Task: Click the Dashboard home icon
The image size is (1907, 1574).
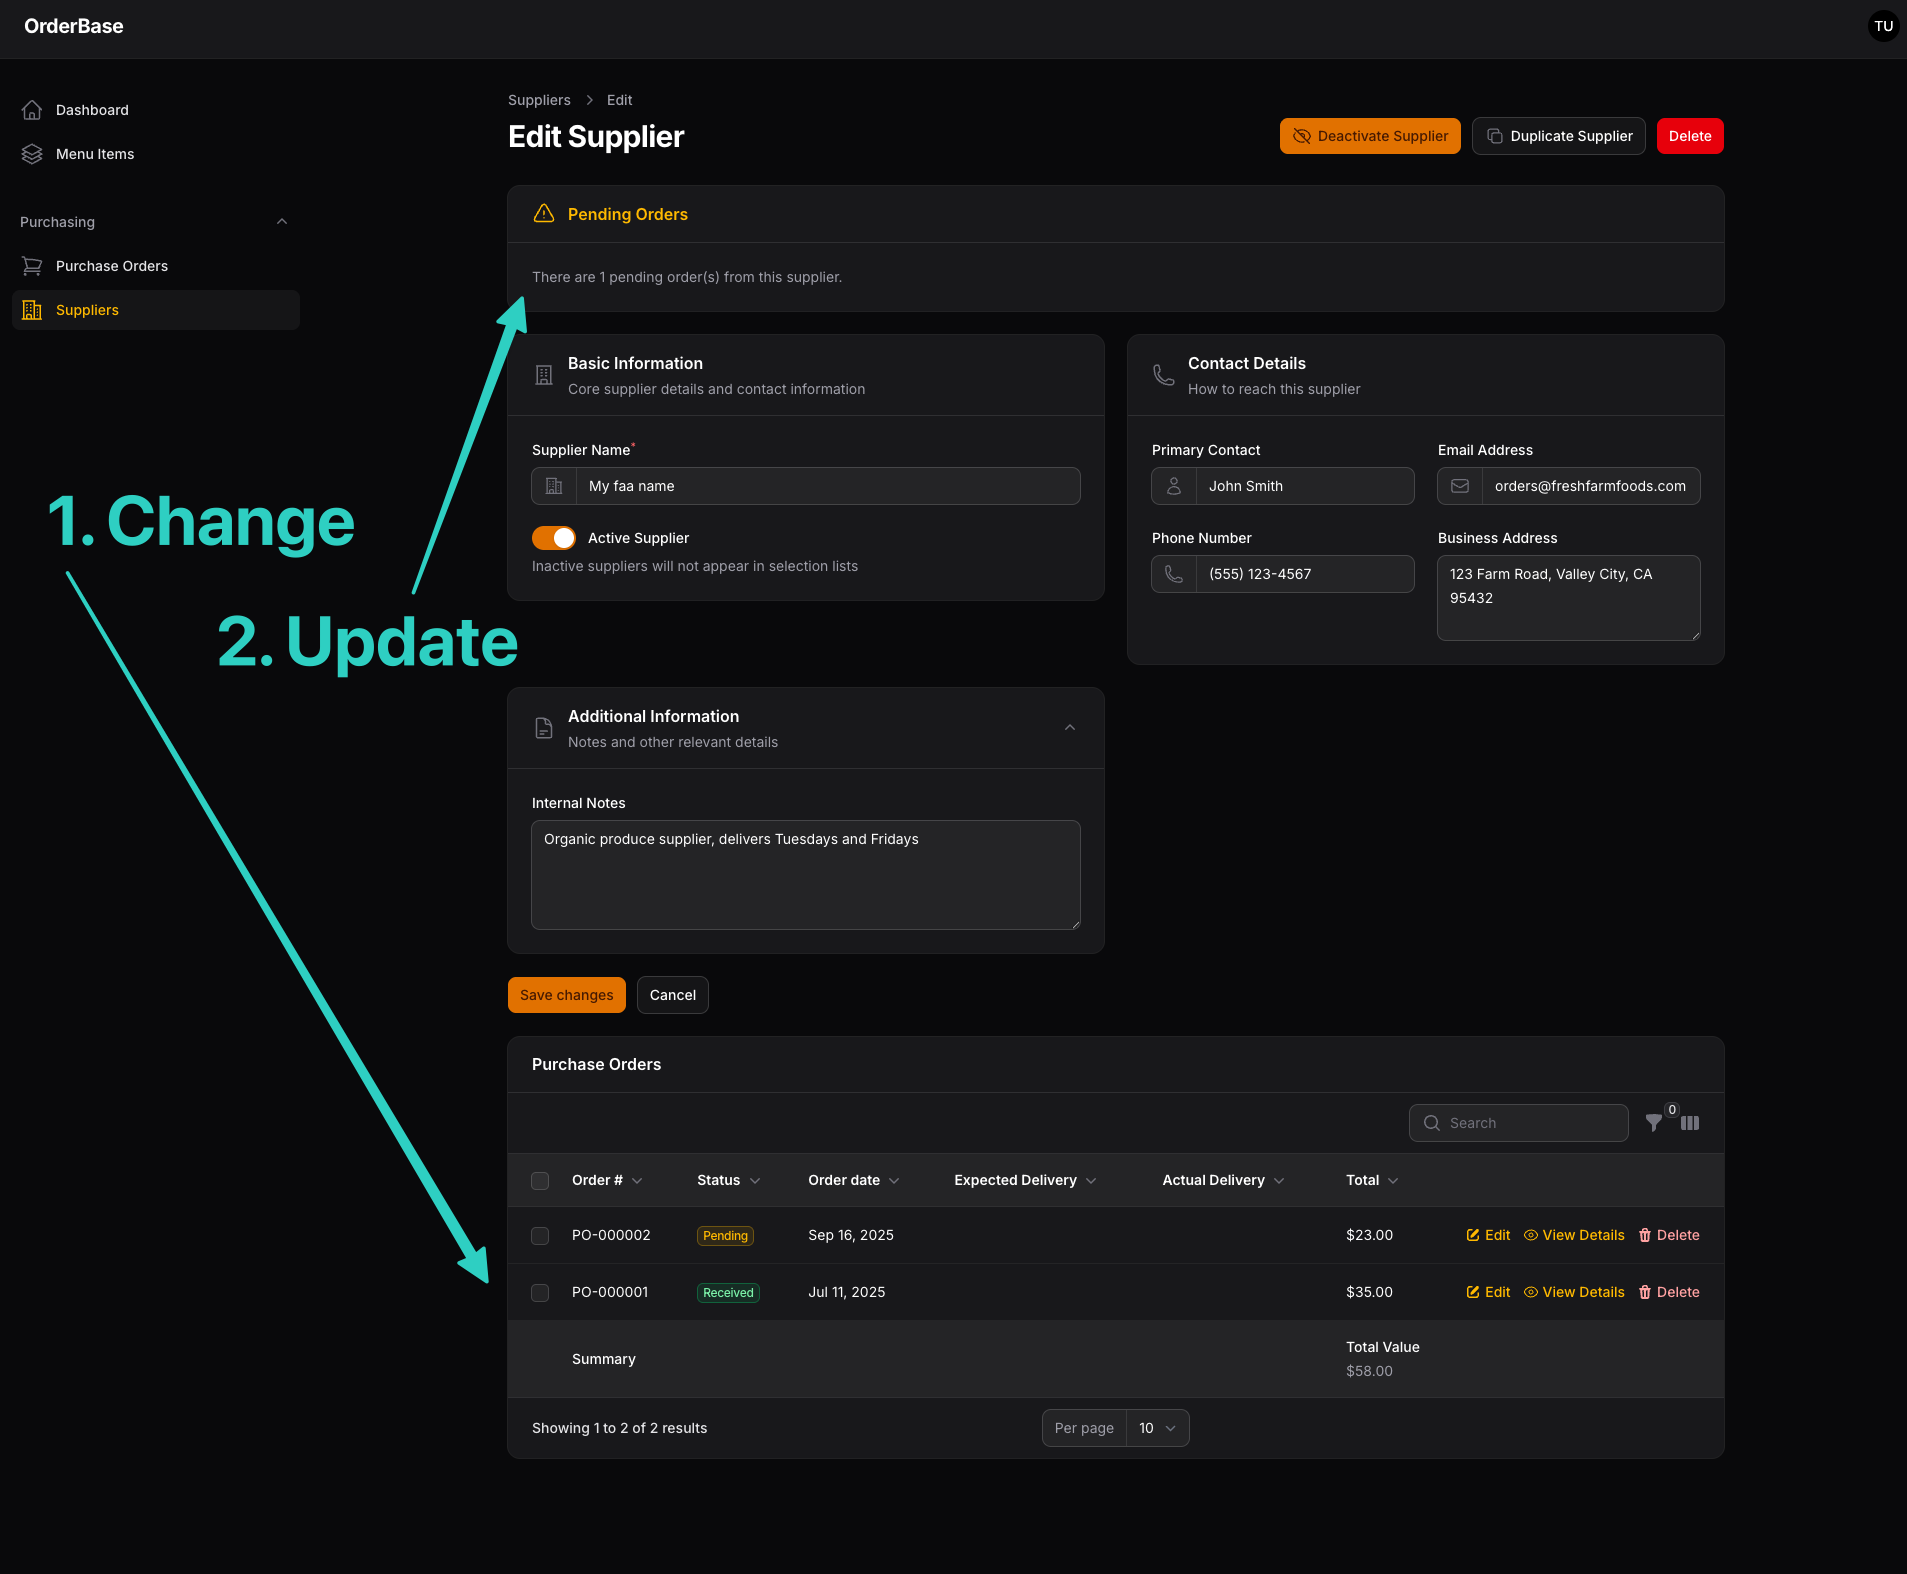Action: [33, 110]
